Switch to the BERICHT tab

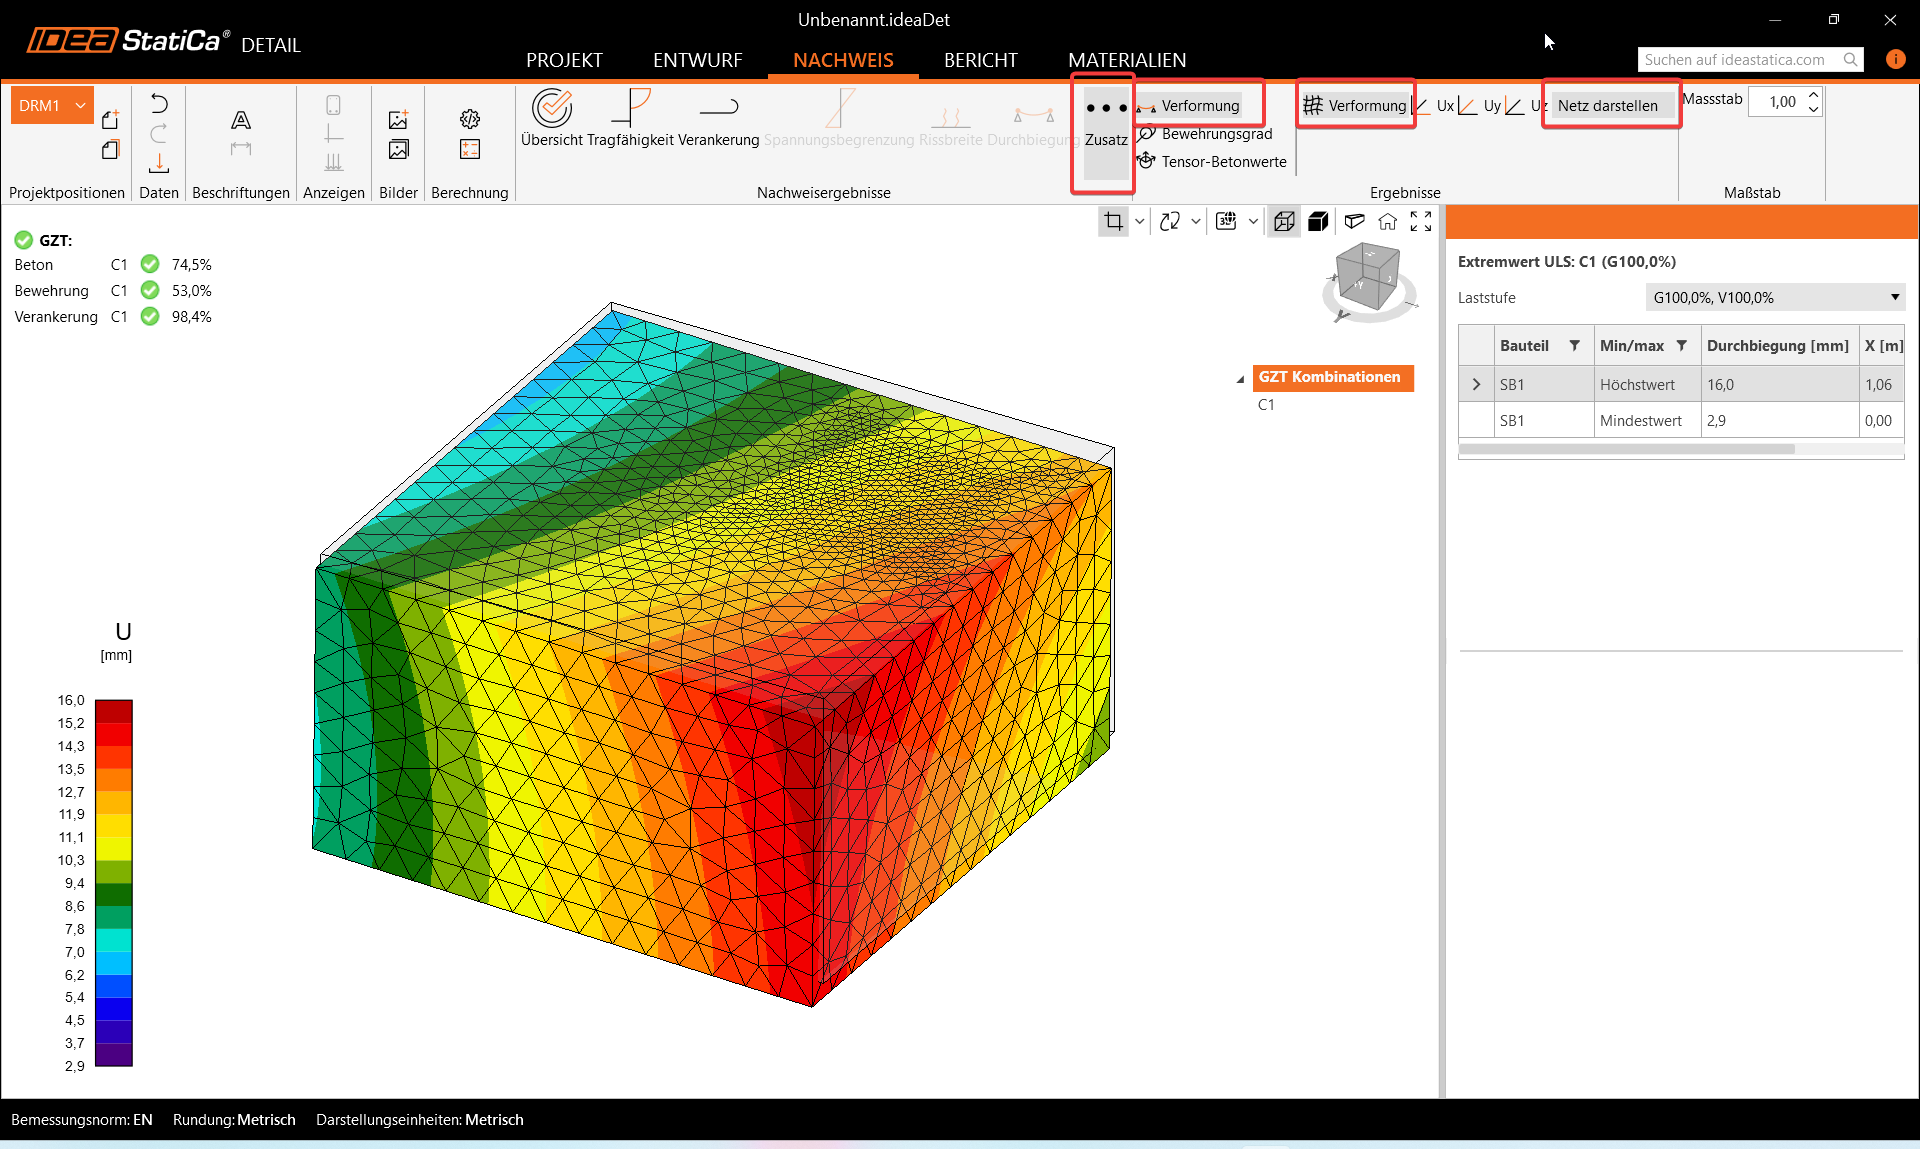tap(980, 60)
